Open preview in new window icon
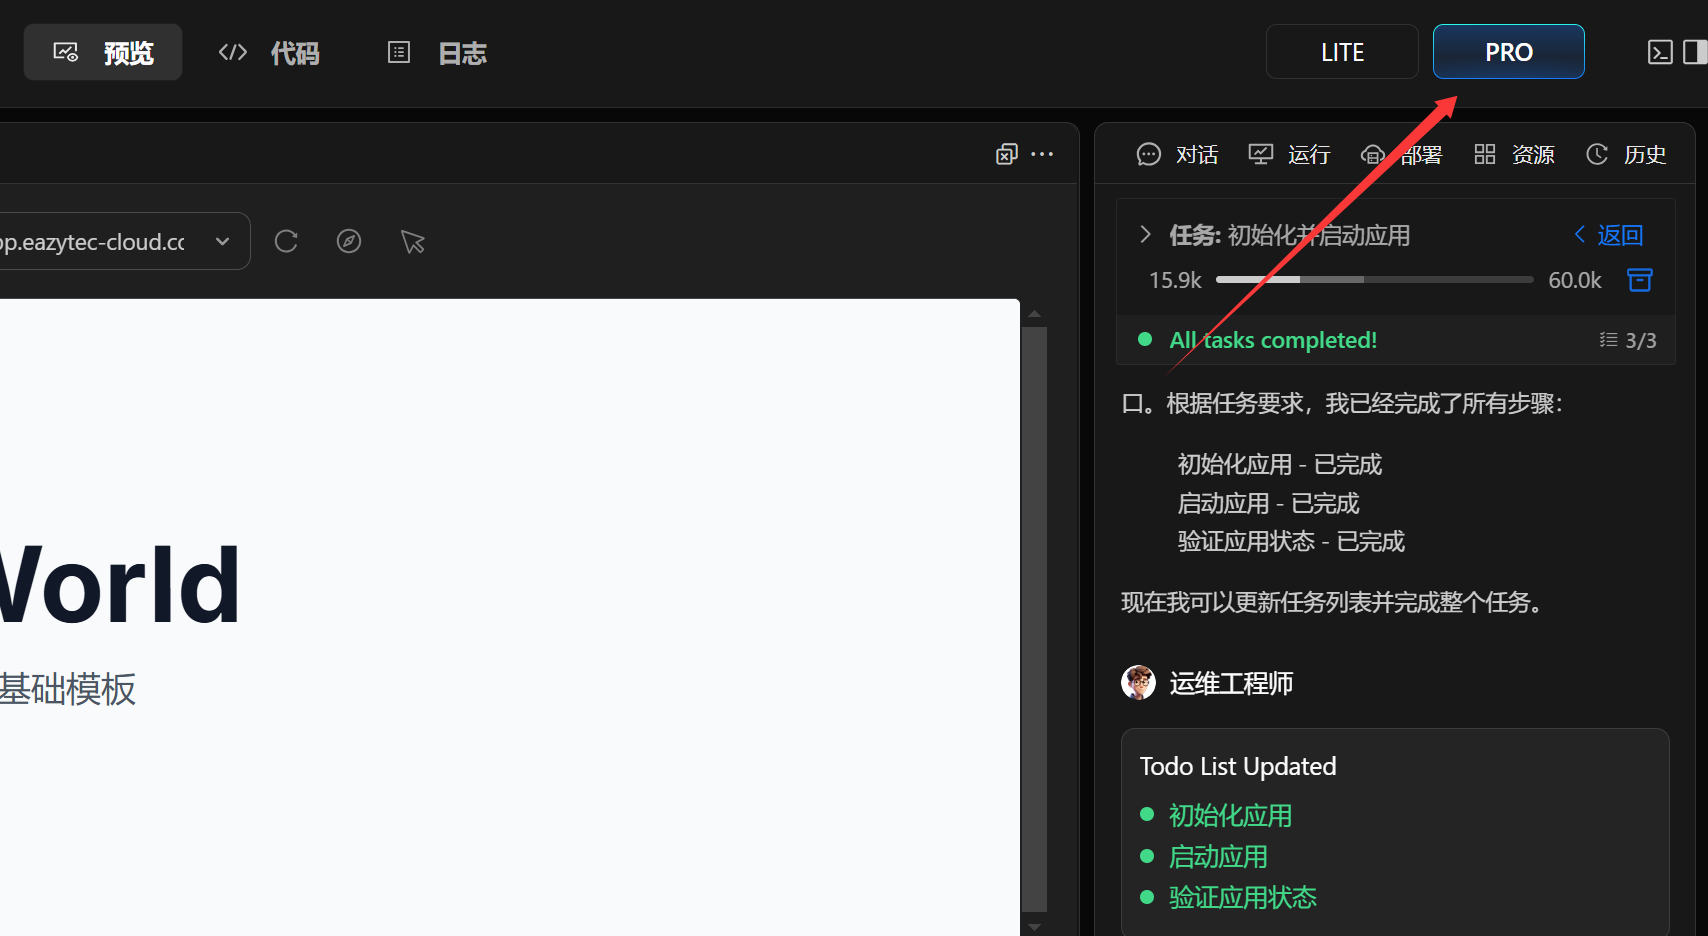 tap(1006, 154)
